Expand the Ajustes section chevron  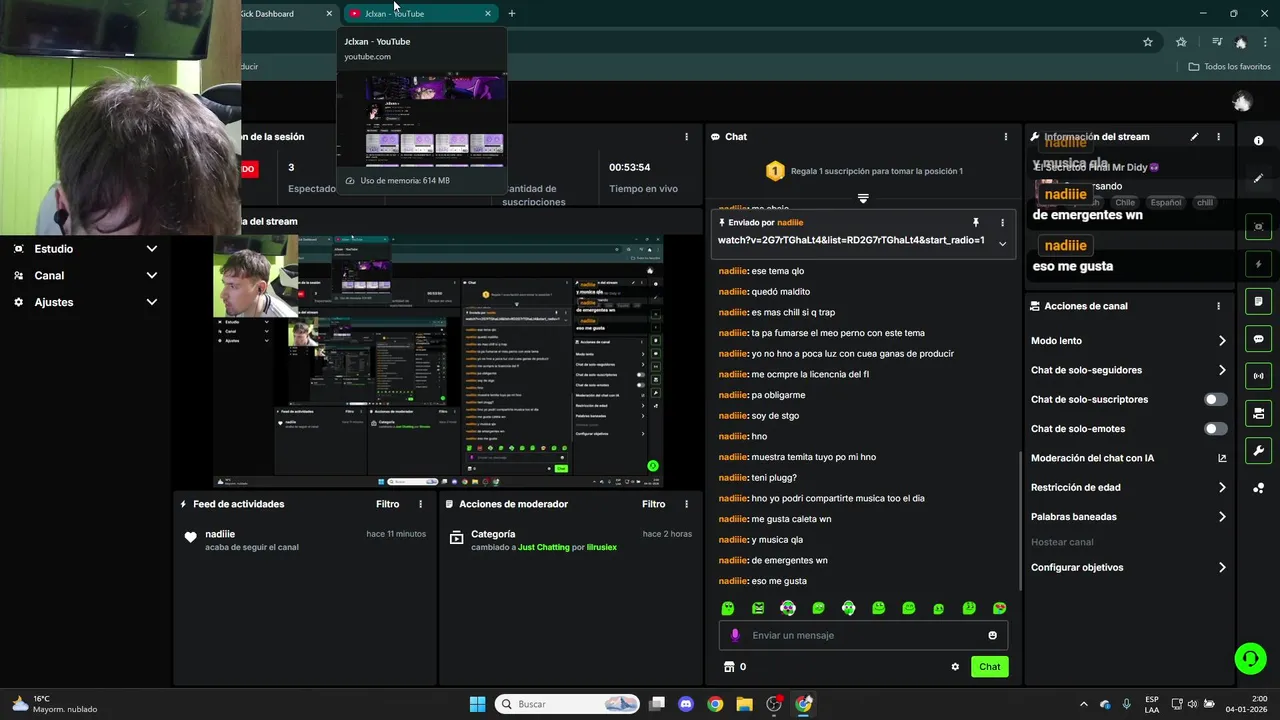[152, 302]
